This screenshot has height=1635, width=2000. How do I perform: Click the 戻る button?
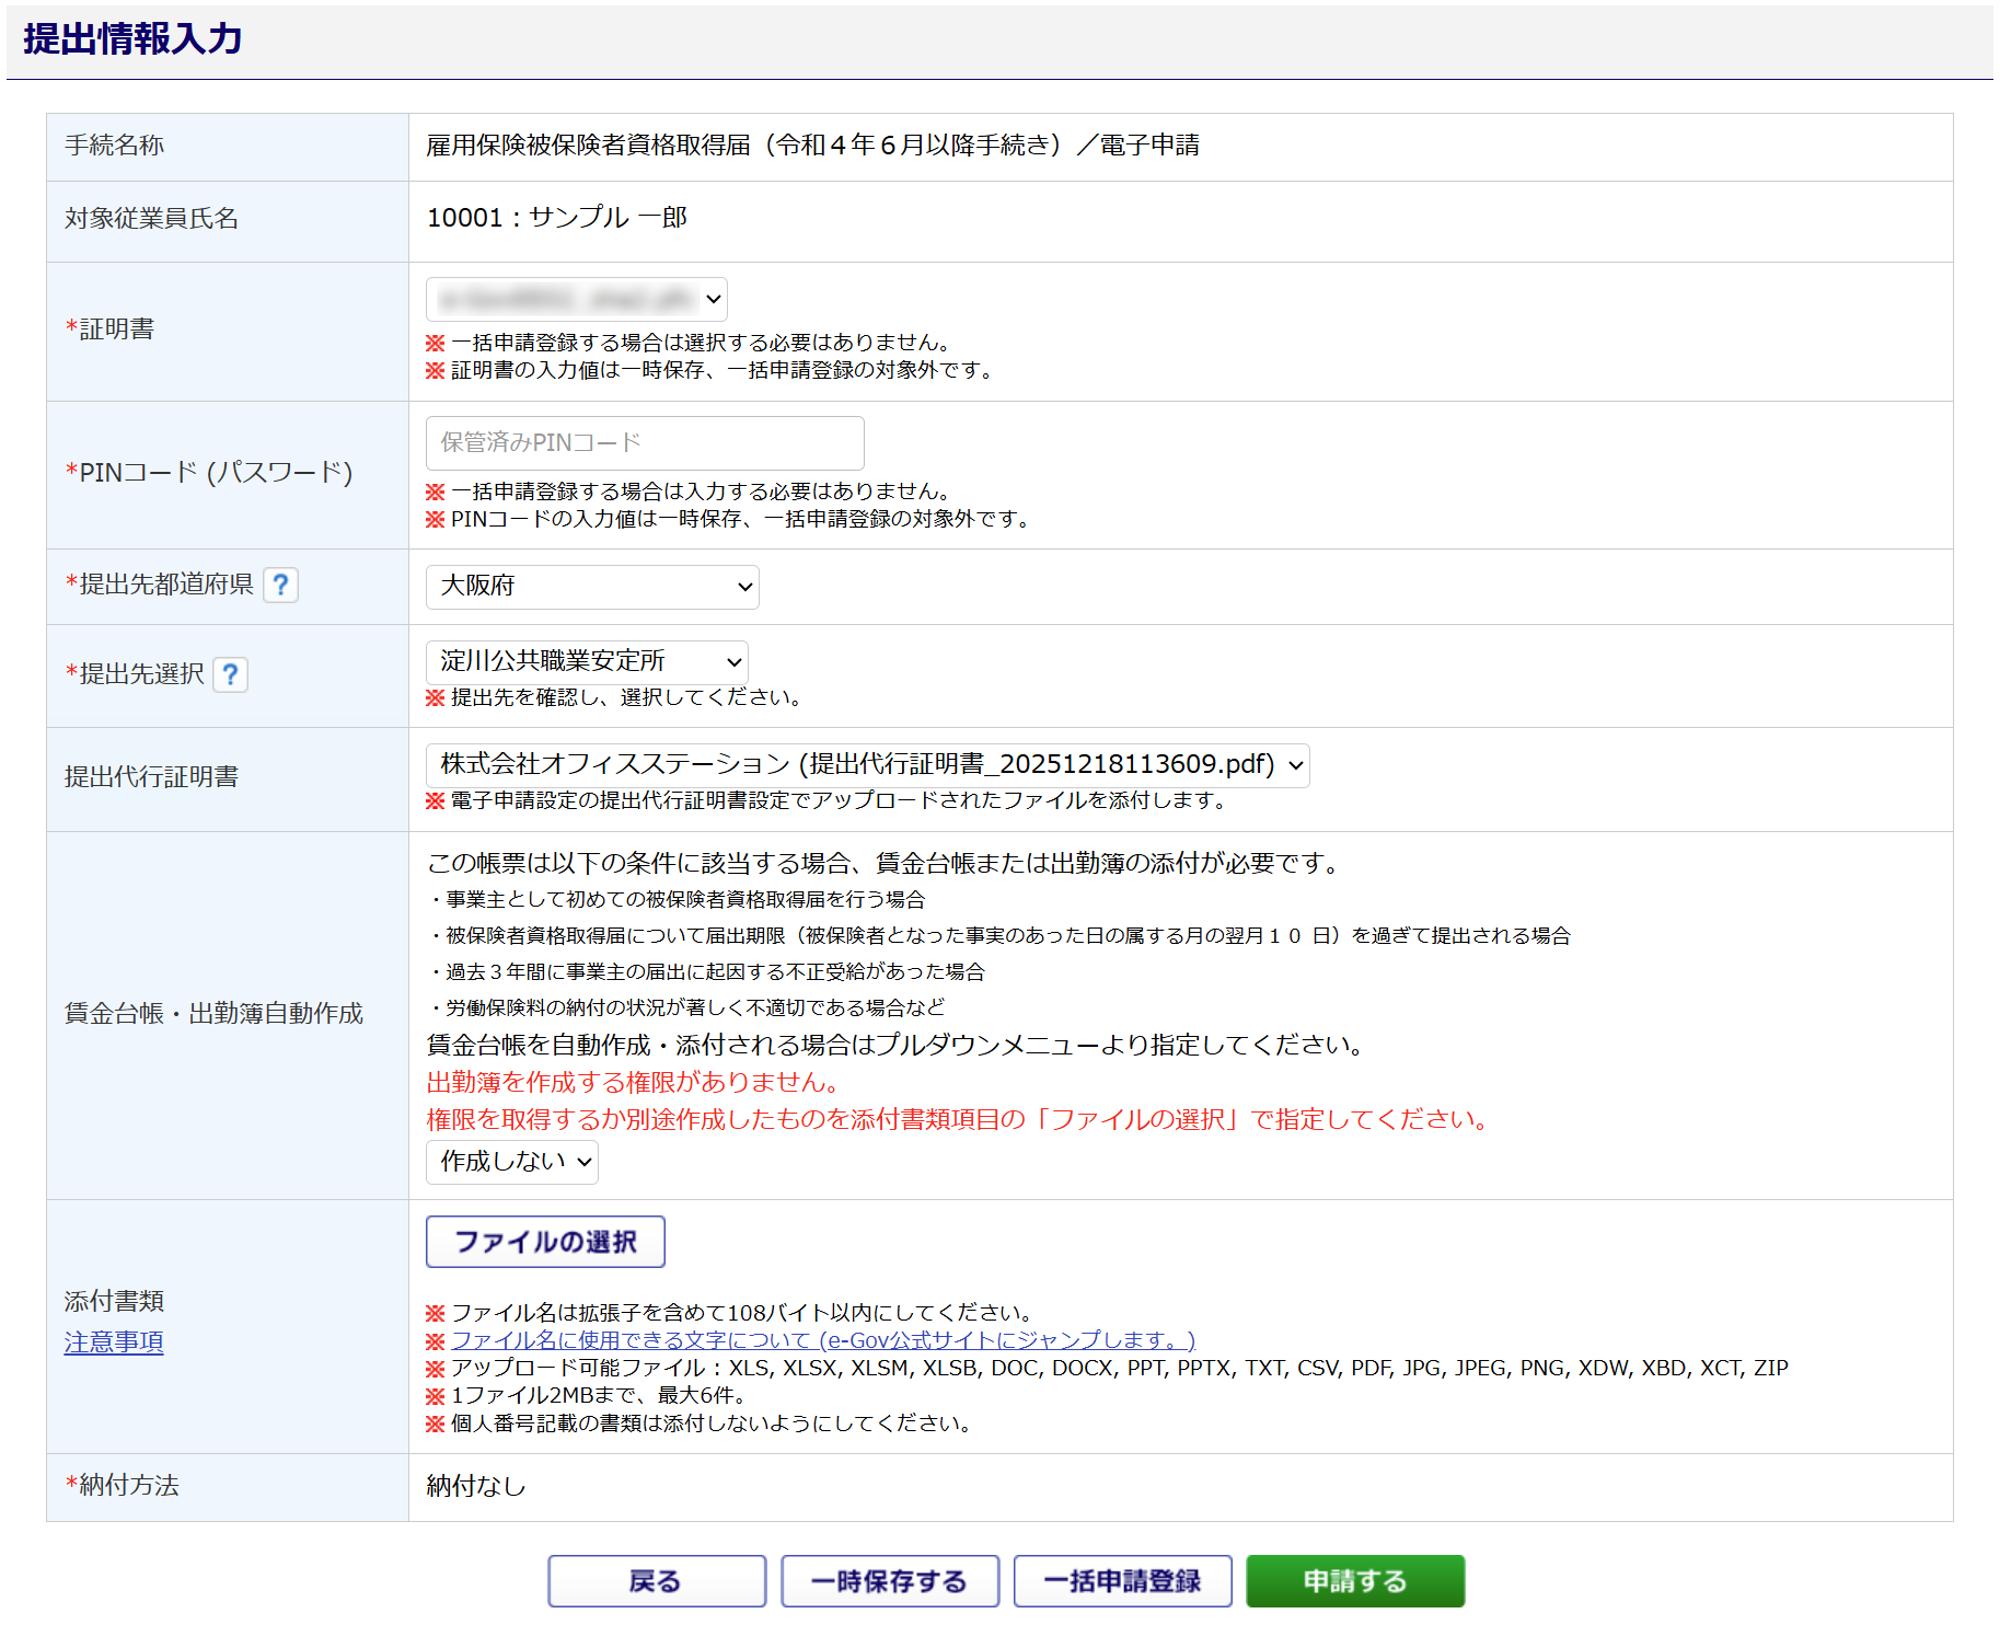point(656,1581)
